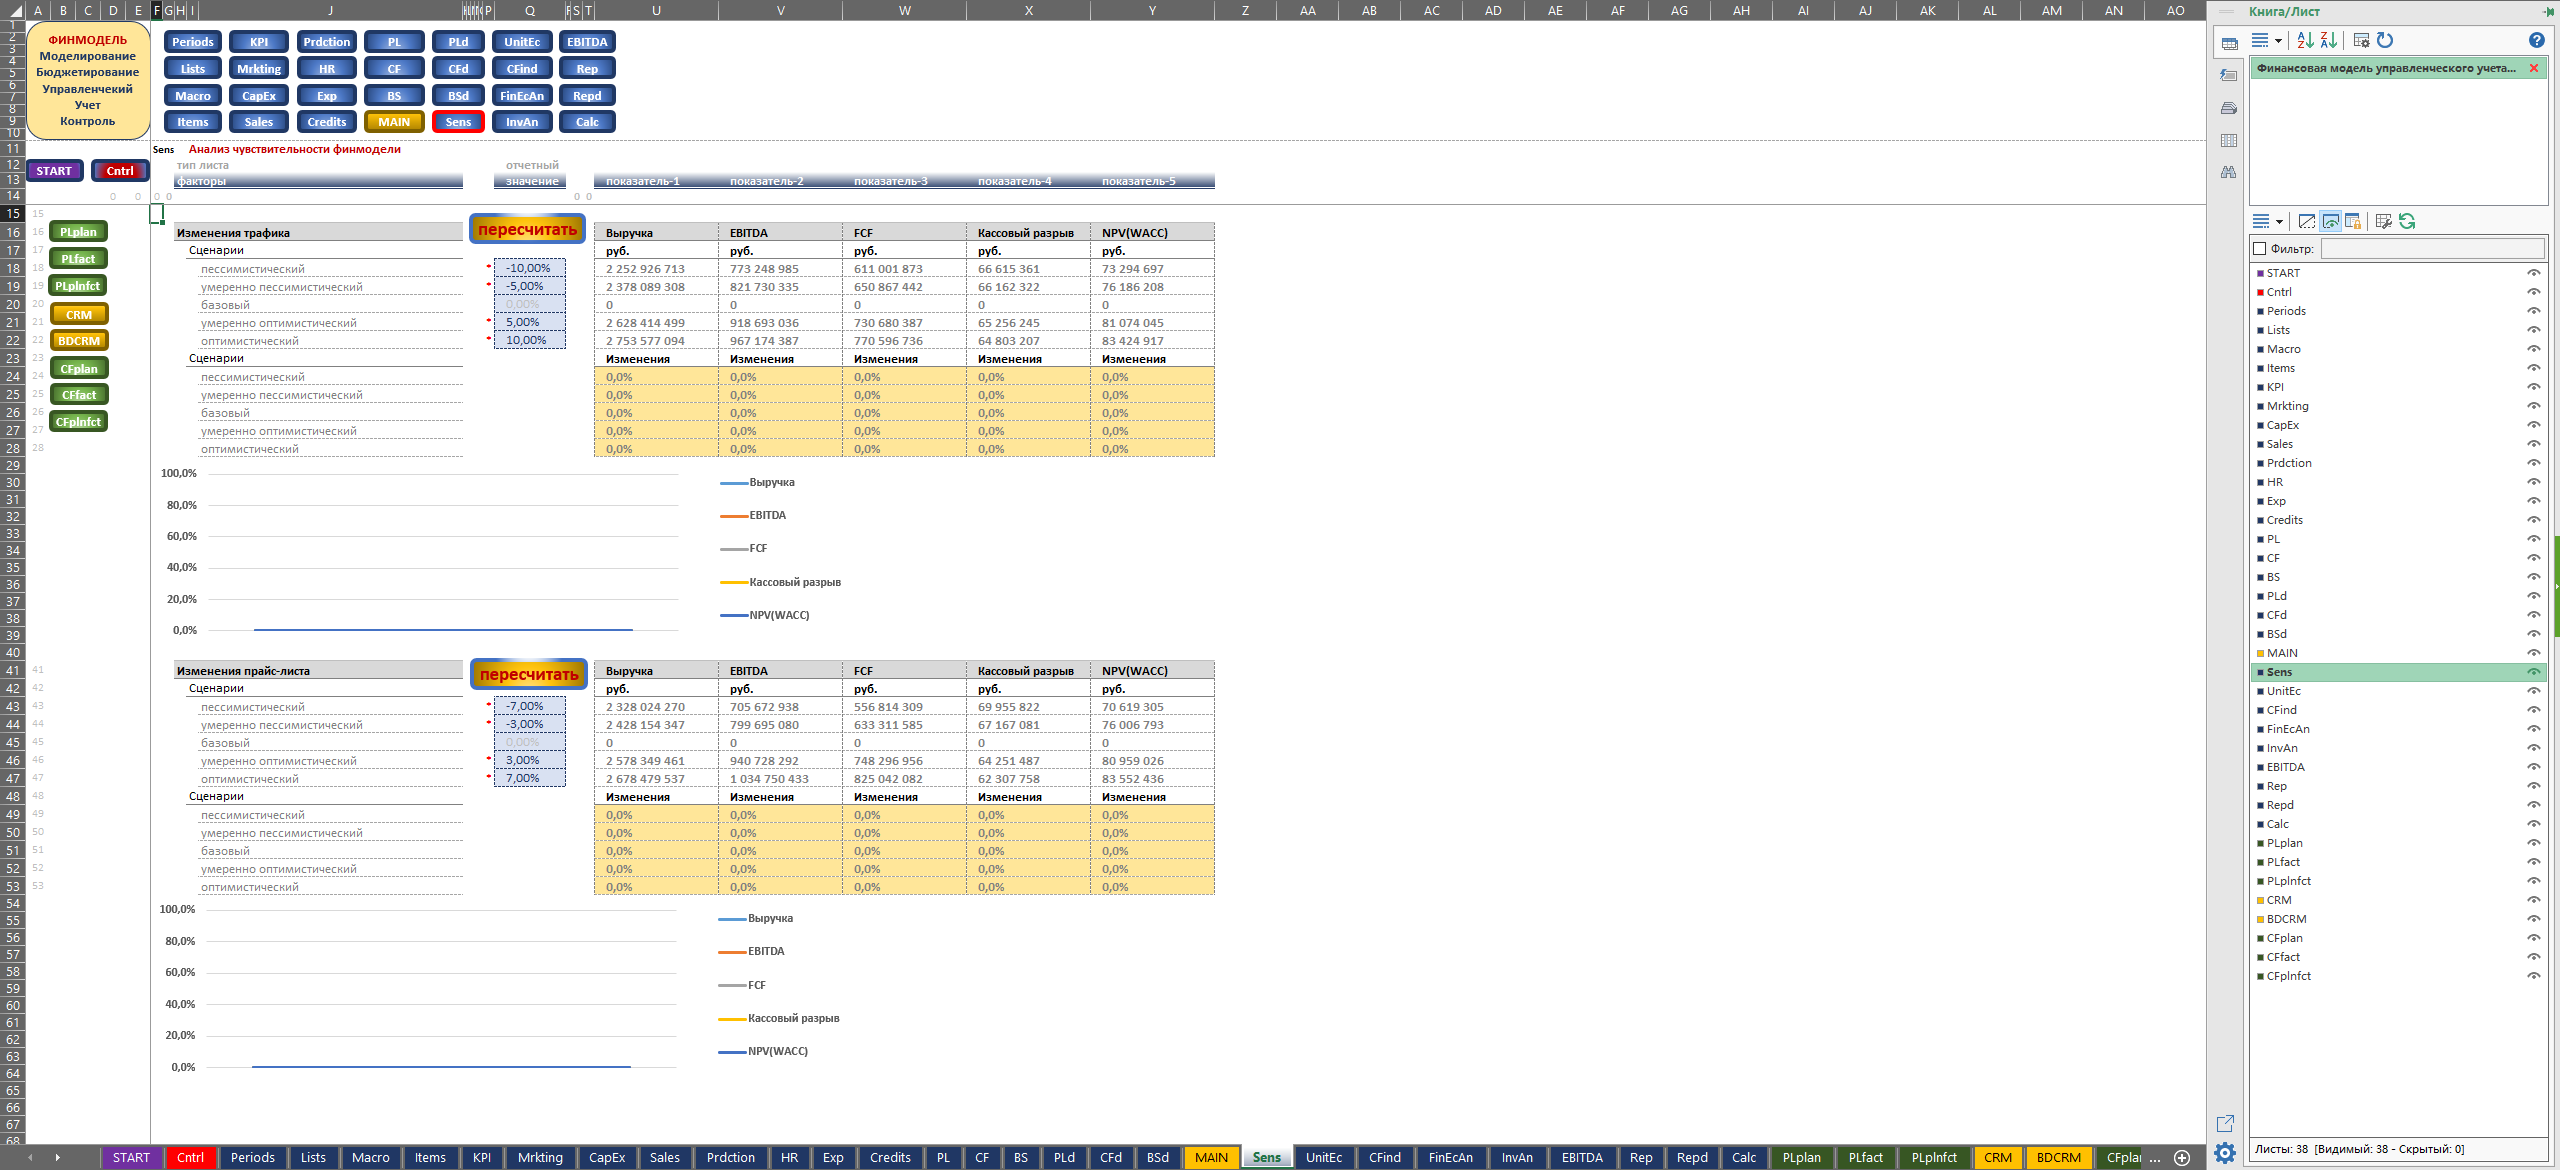Toggle visibility eye for Macro sheet

coord(2534,349)
